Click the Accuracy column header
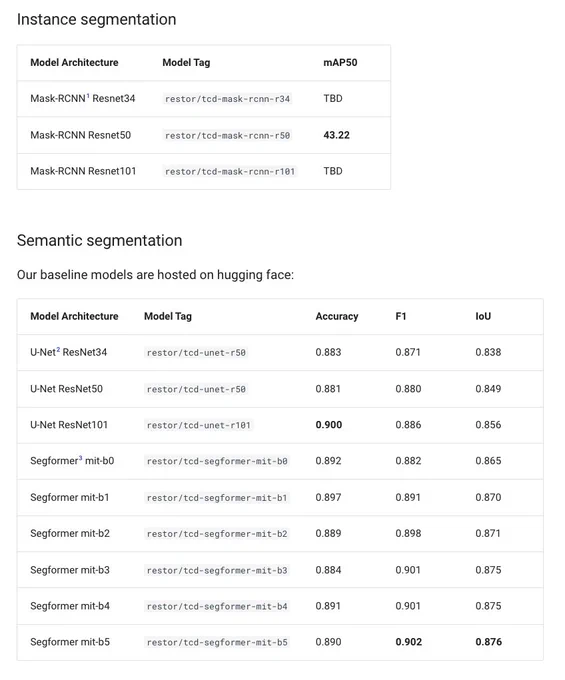Image resolution: width=565 pixels, height=680 pixels. (337, 316)
